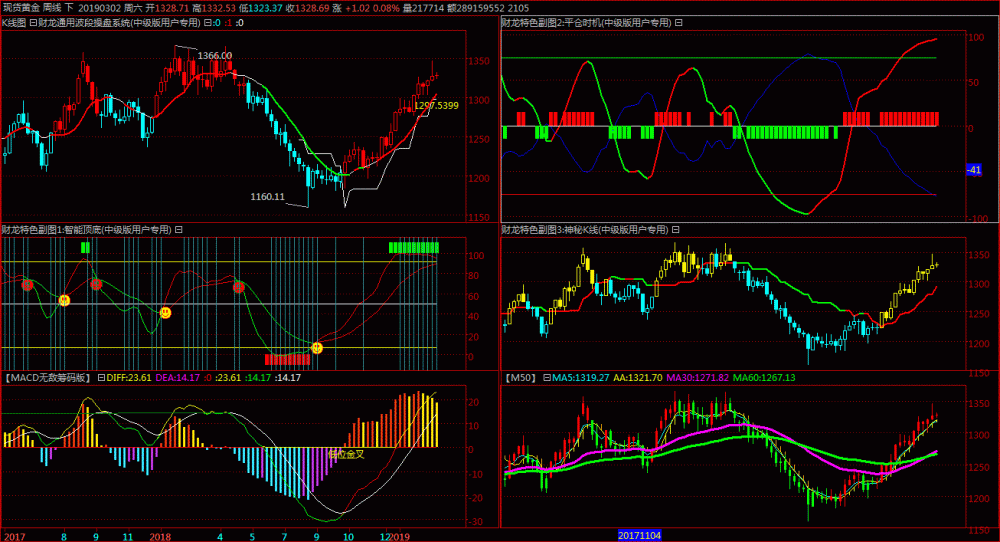Click the AA:1321.70 value
Image resolution: width=1000 pixels, height=542 pixels.
[638, 377]
